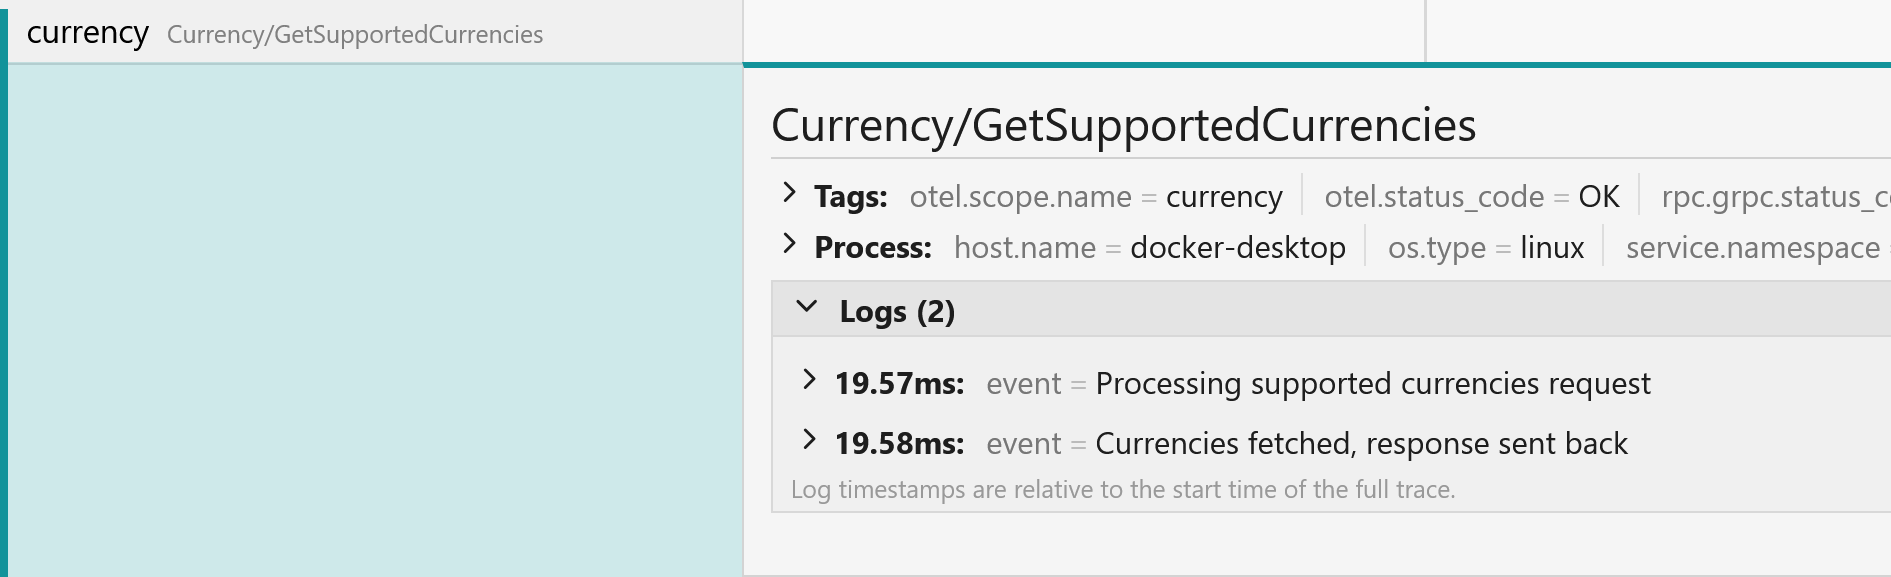Click the light teal span detail gutter
Screen dimensions: 1891x577
click(375, 320)
